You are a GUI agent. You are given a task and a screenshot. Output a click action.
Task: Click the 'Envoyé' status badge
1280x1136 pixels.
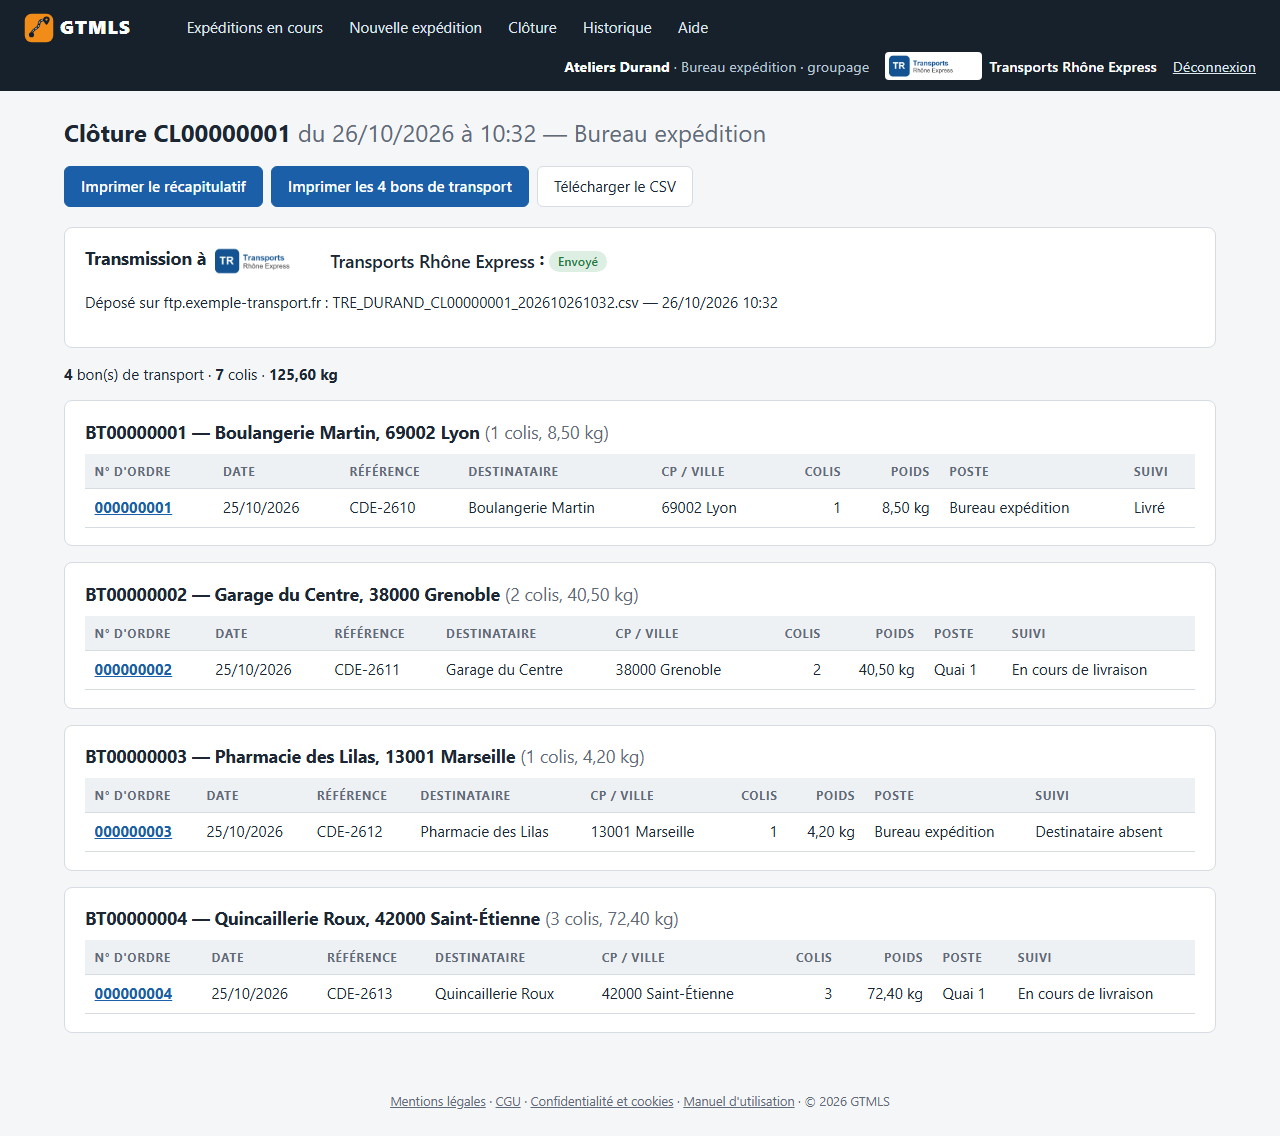click(578, 262)
